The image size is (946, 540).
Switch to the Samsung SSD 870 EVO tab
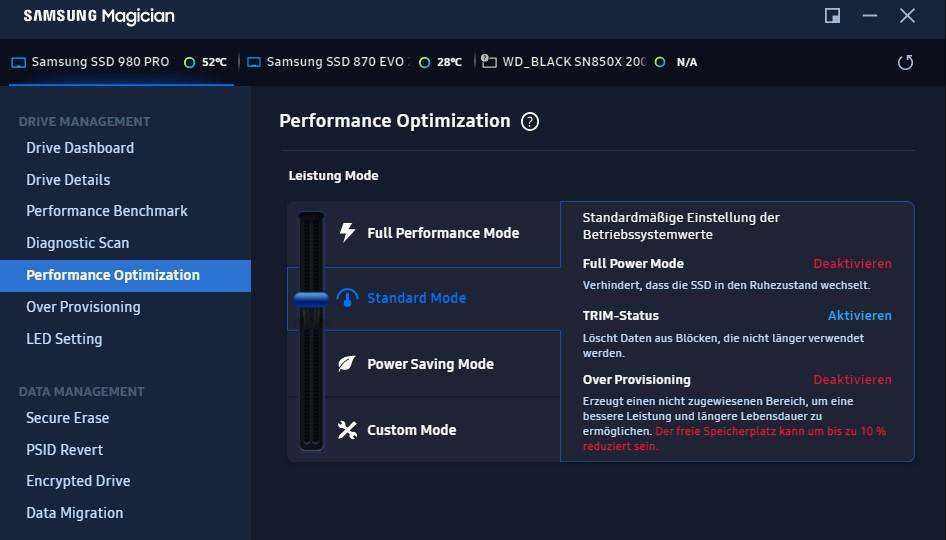coord(336,62)
